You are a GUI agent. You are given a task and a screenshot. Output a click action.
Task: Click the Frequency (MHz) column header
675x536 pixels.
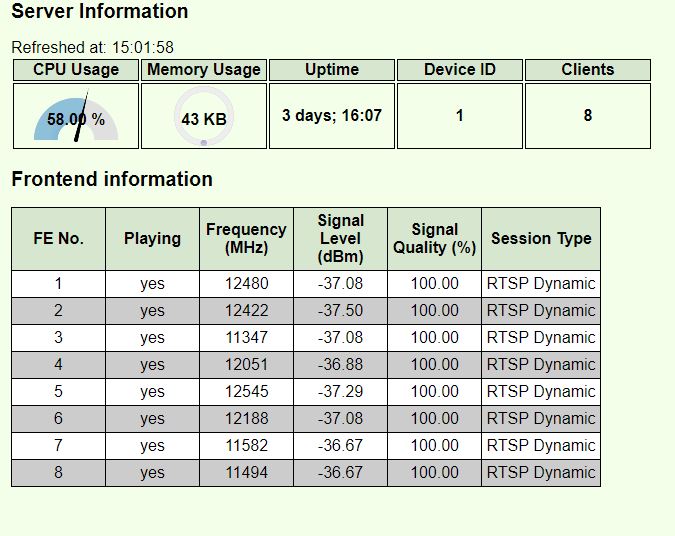click(x=246, y=239)
